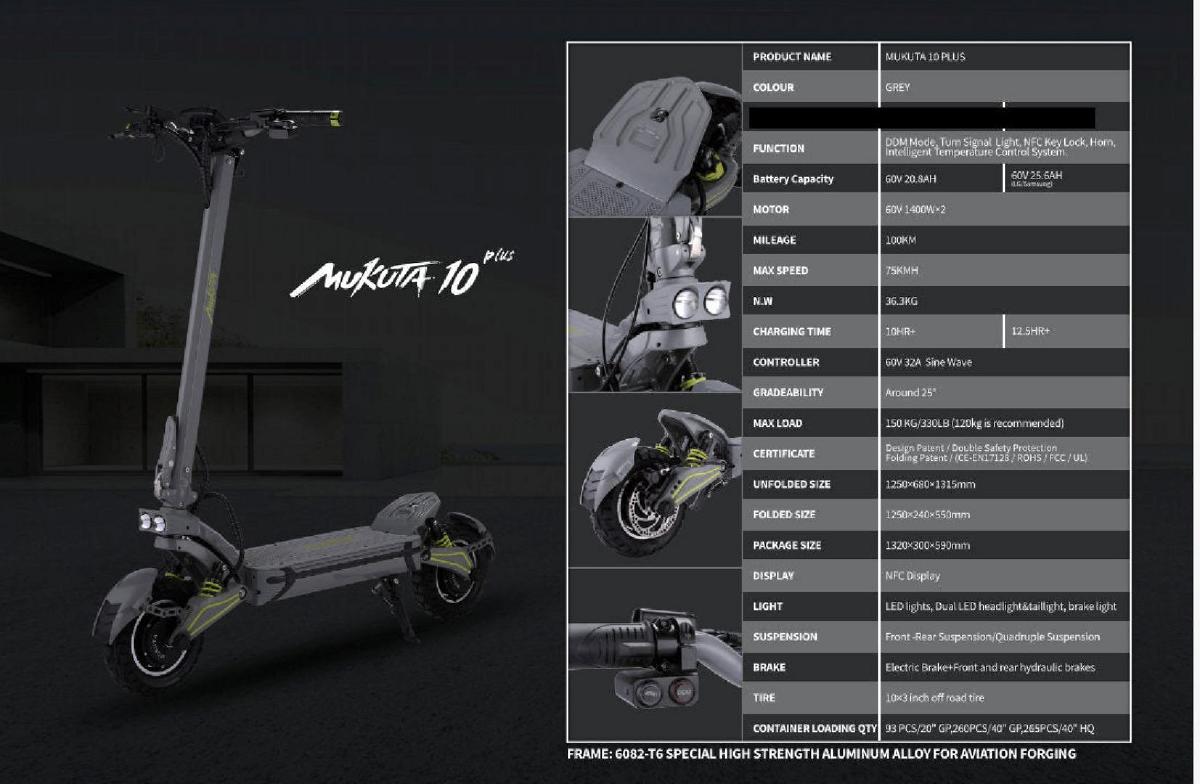Click the Mukuta 10 Plus logo text
The image size is (1200, 784).
(402, 272)
